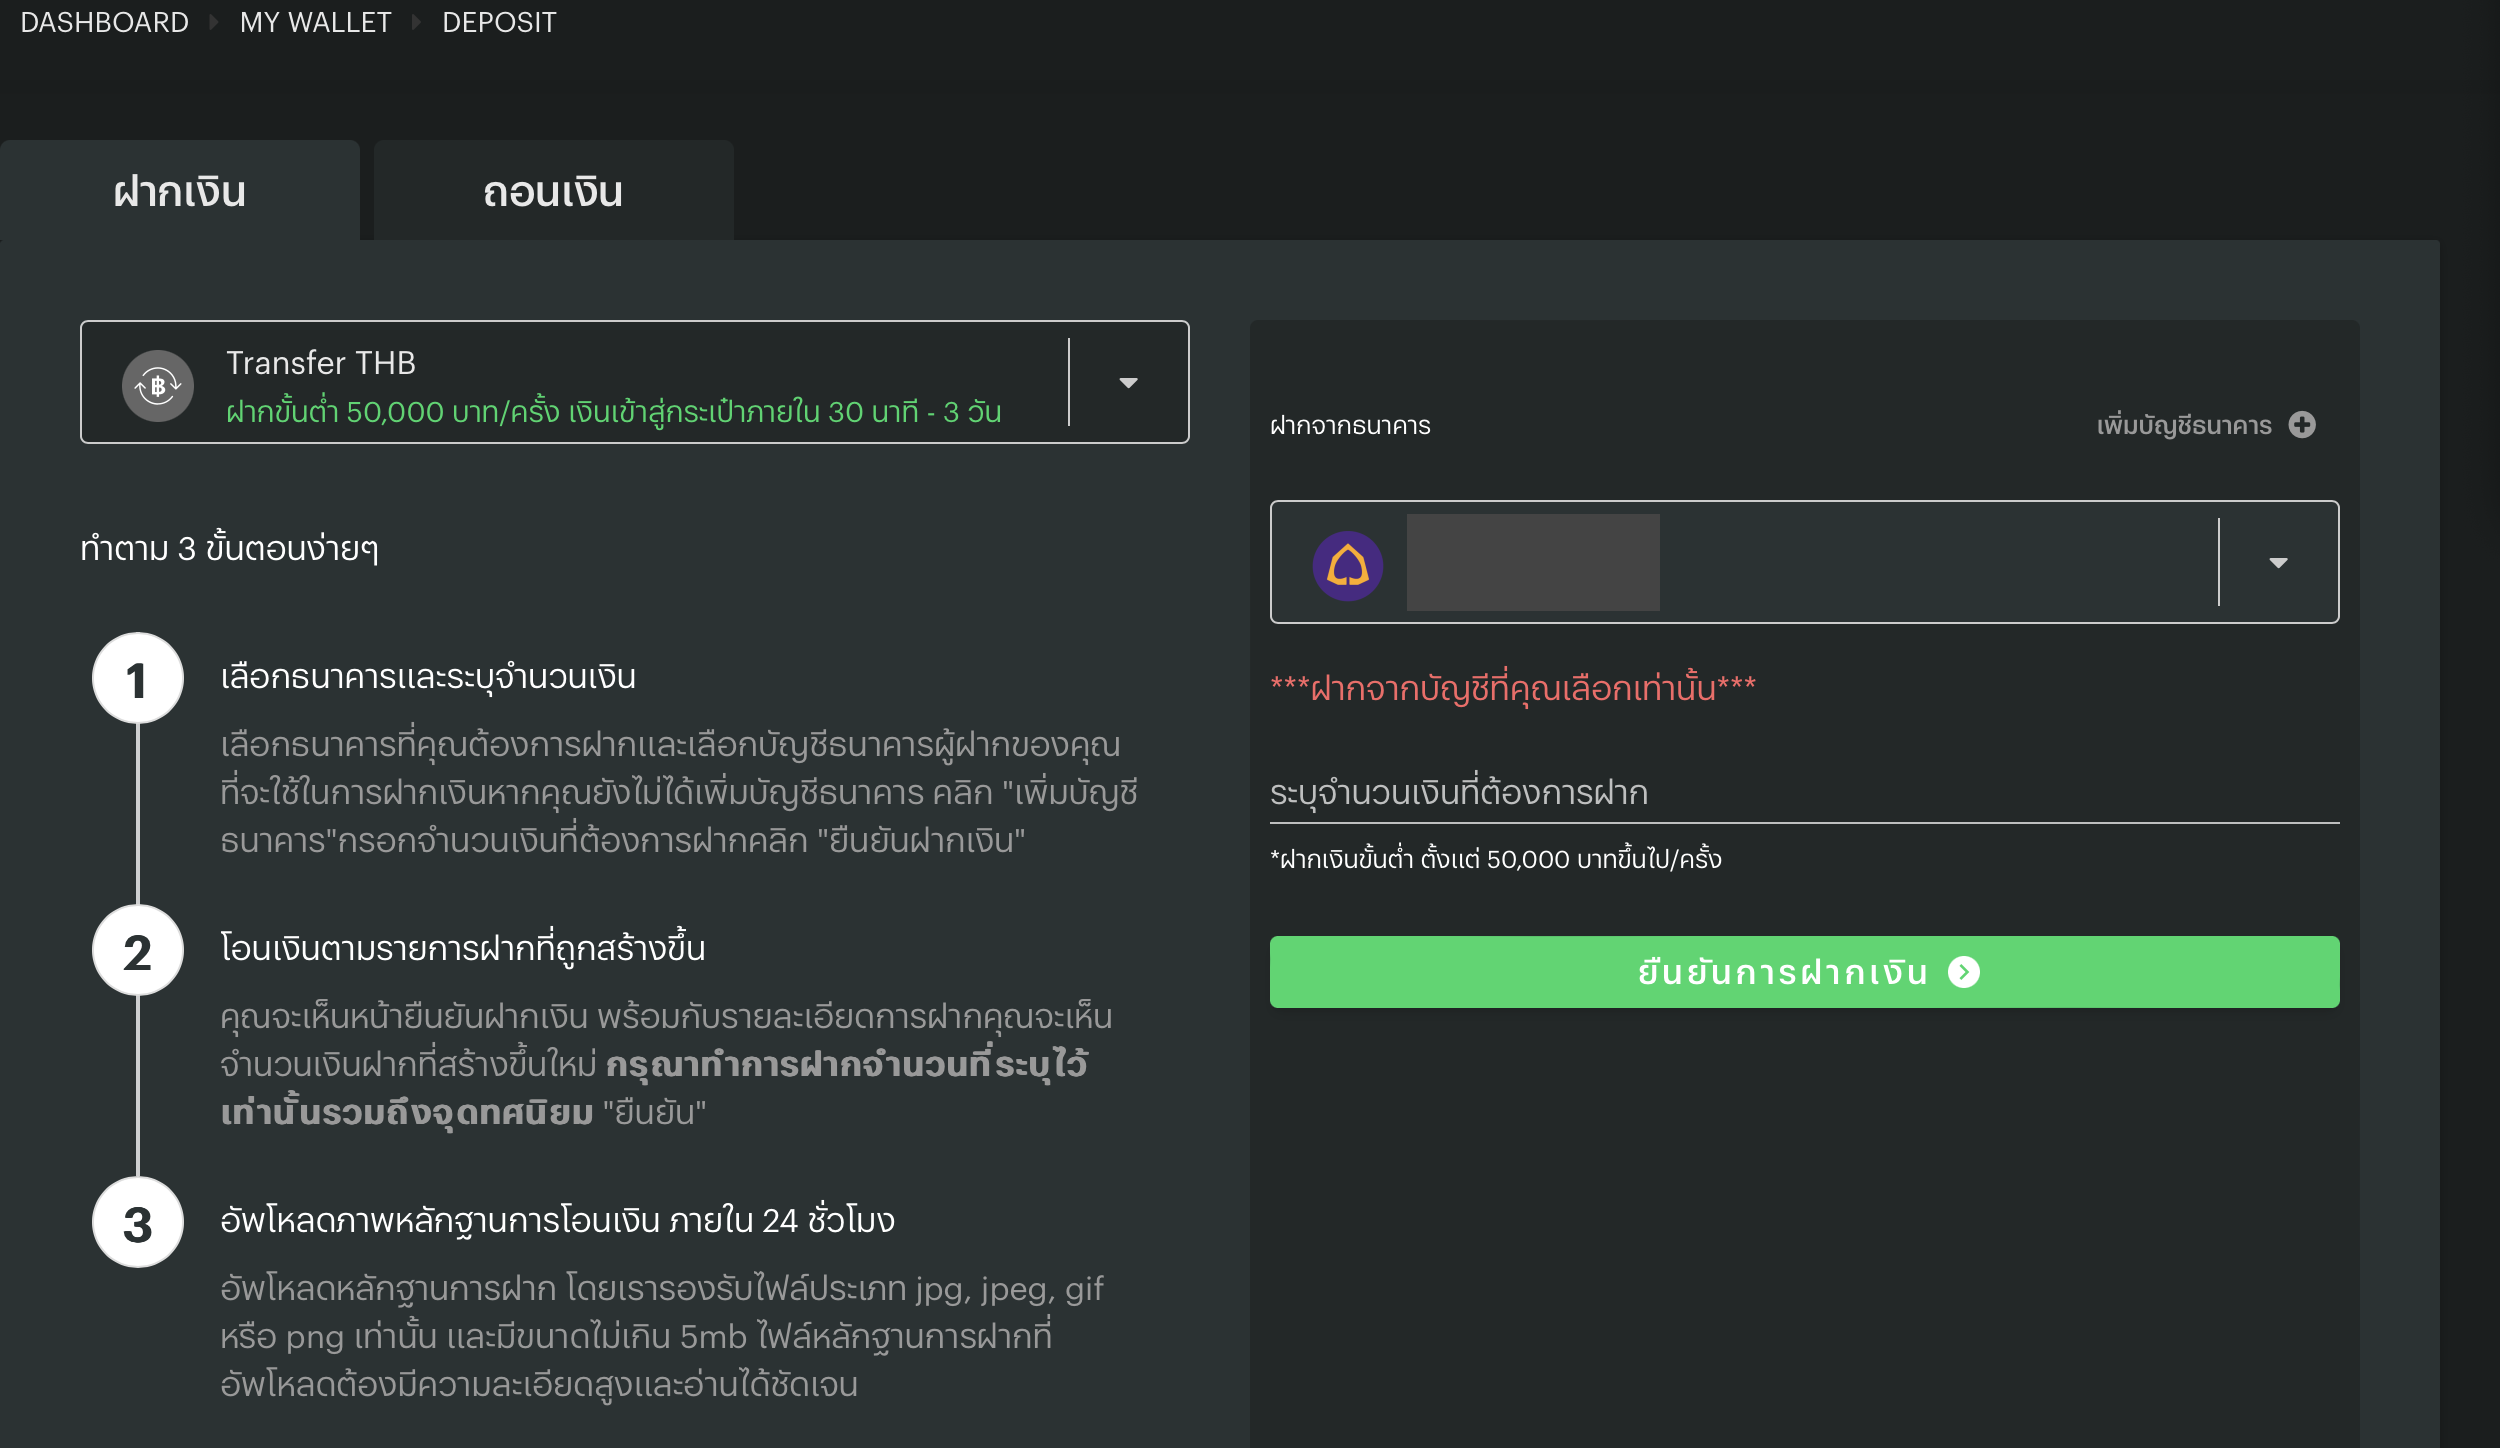Go to MY WALLET breadcrumb link

click(x=315, y=22)
